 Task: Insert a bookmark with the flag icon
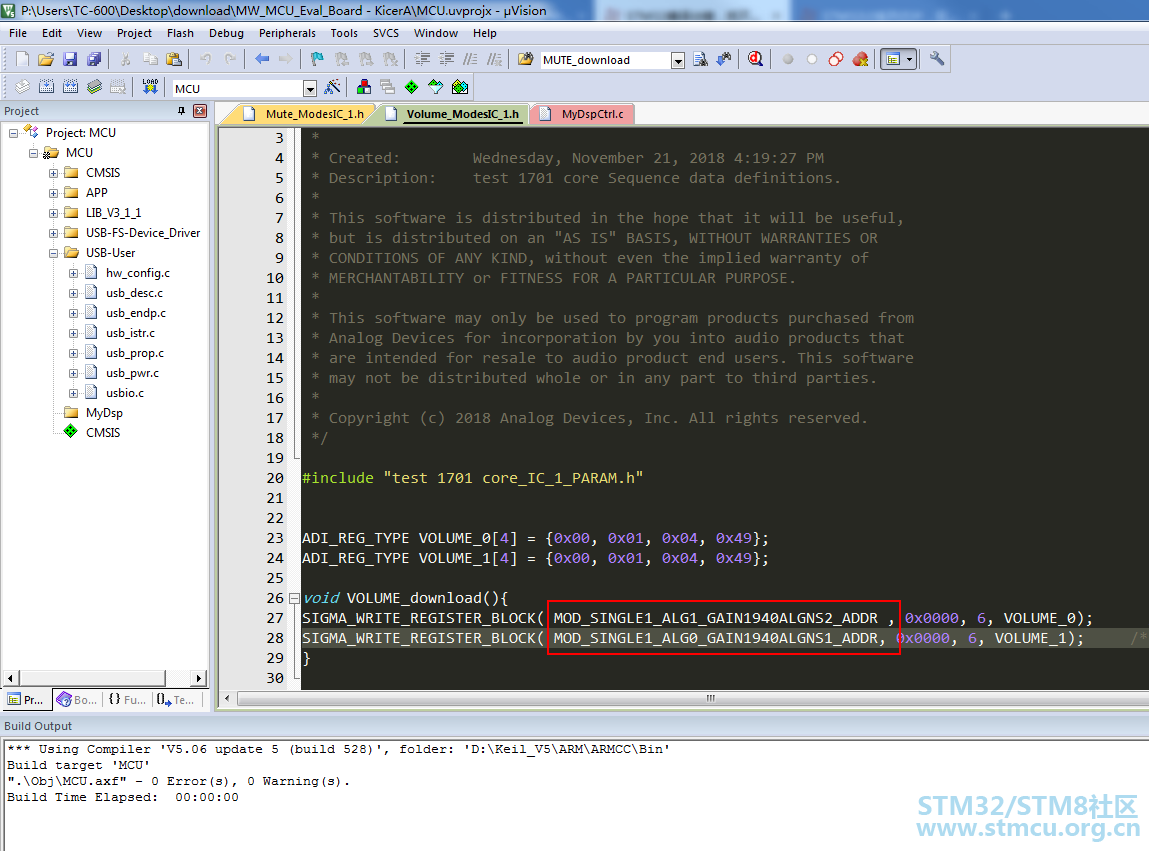[317, 59]
